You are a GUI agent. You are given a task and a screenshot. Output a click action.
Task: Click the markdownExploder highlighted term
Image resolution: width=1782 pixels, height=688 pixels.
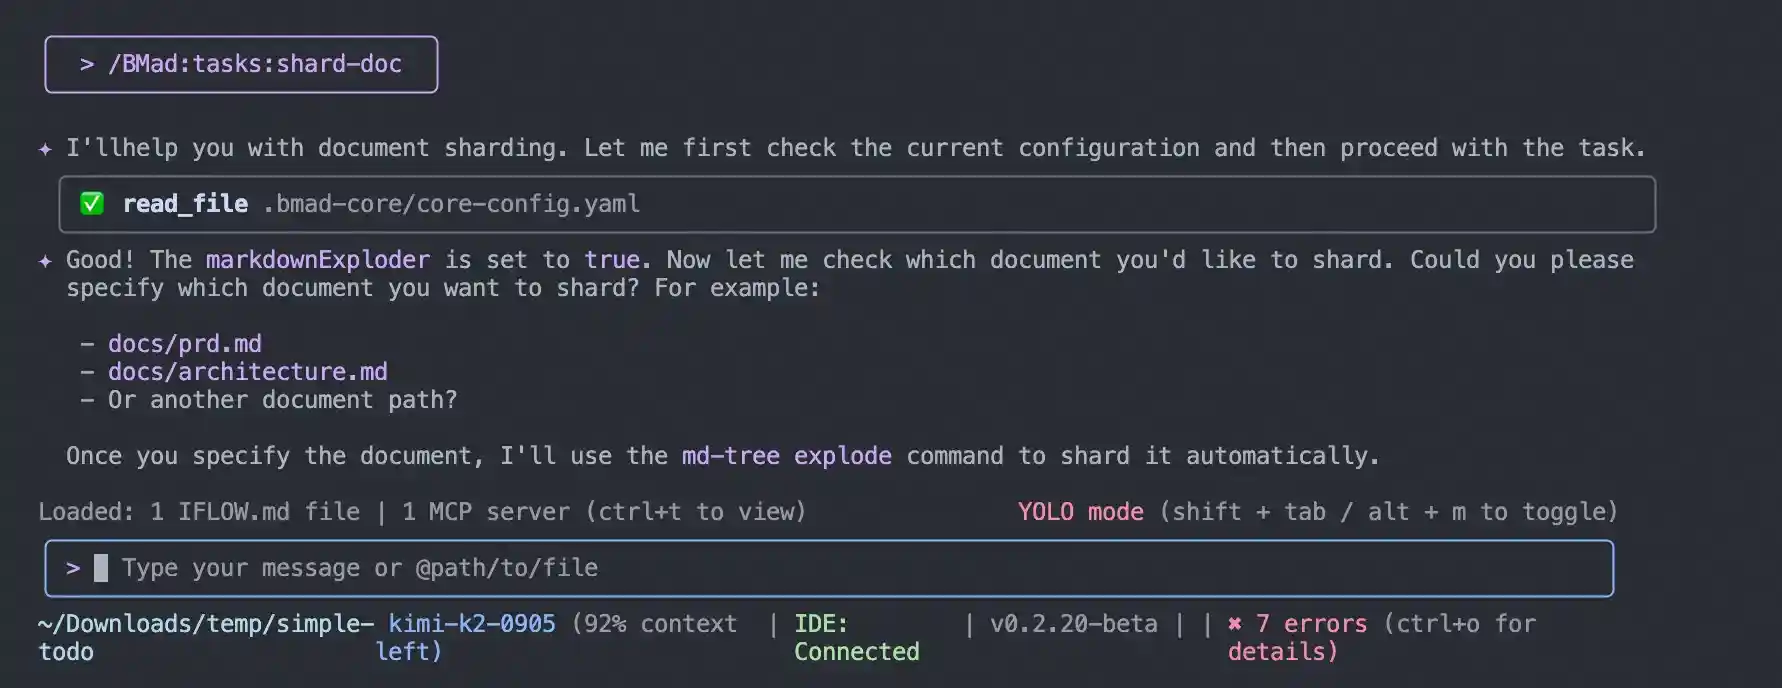318,260
